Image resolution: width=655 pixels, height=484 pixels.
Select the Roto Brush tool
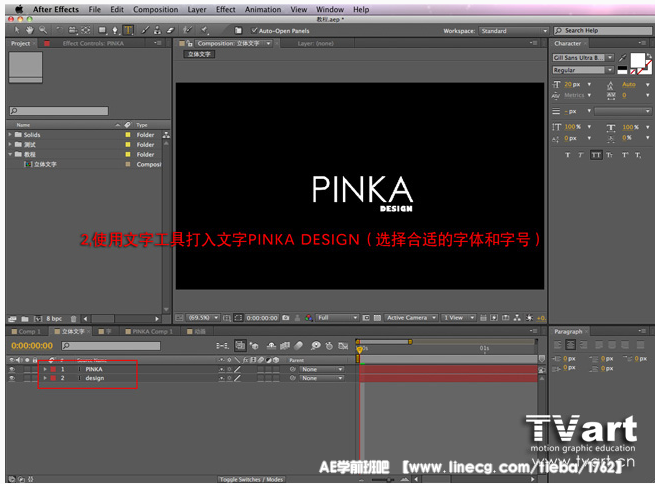(188, 30)
